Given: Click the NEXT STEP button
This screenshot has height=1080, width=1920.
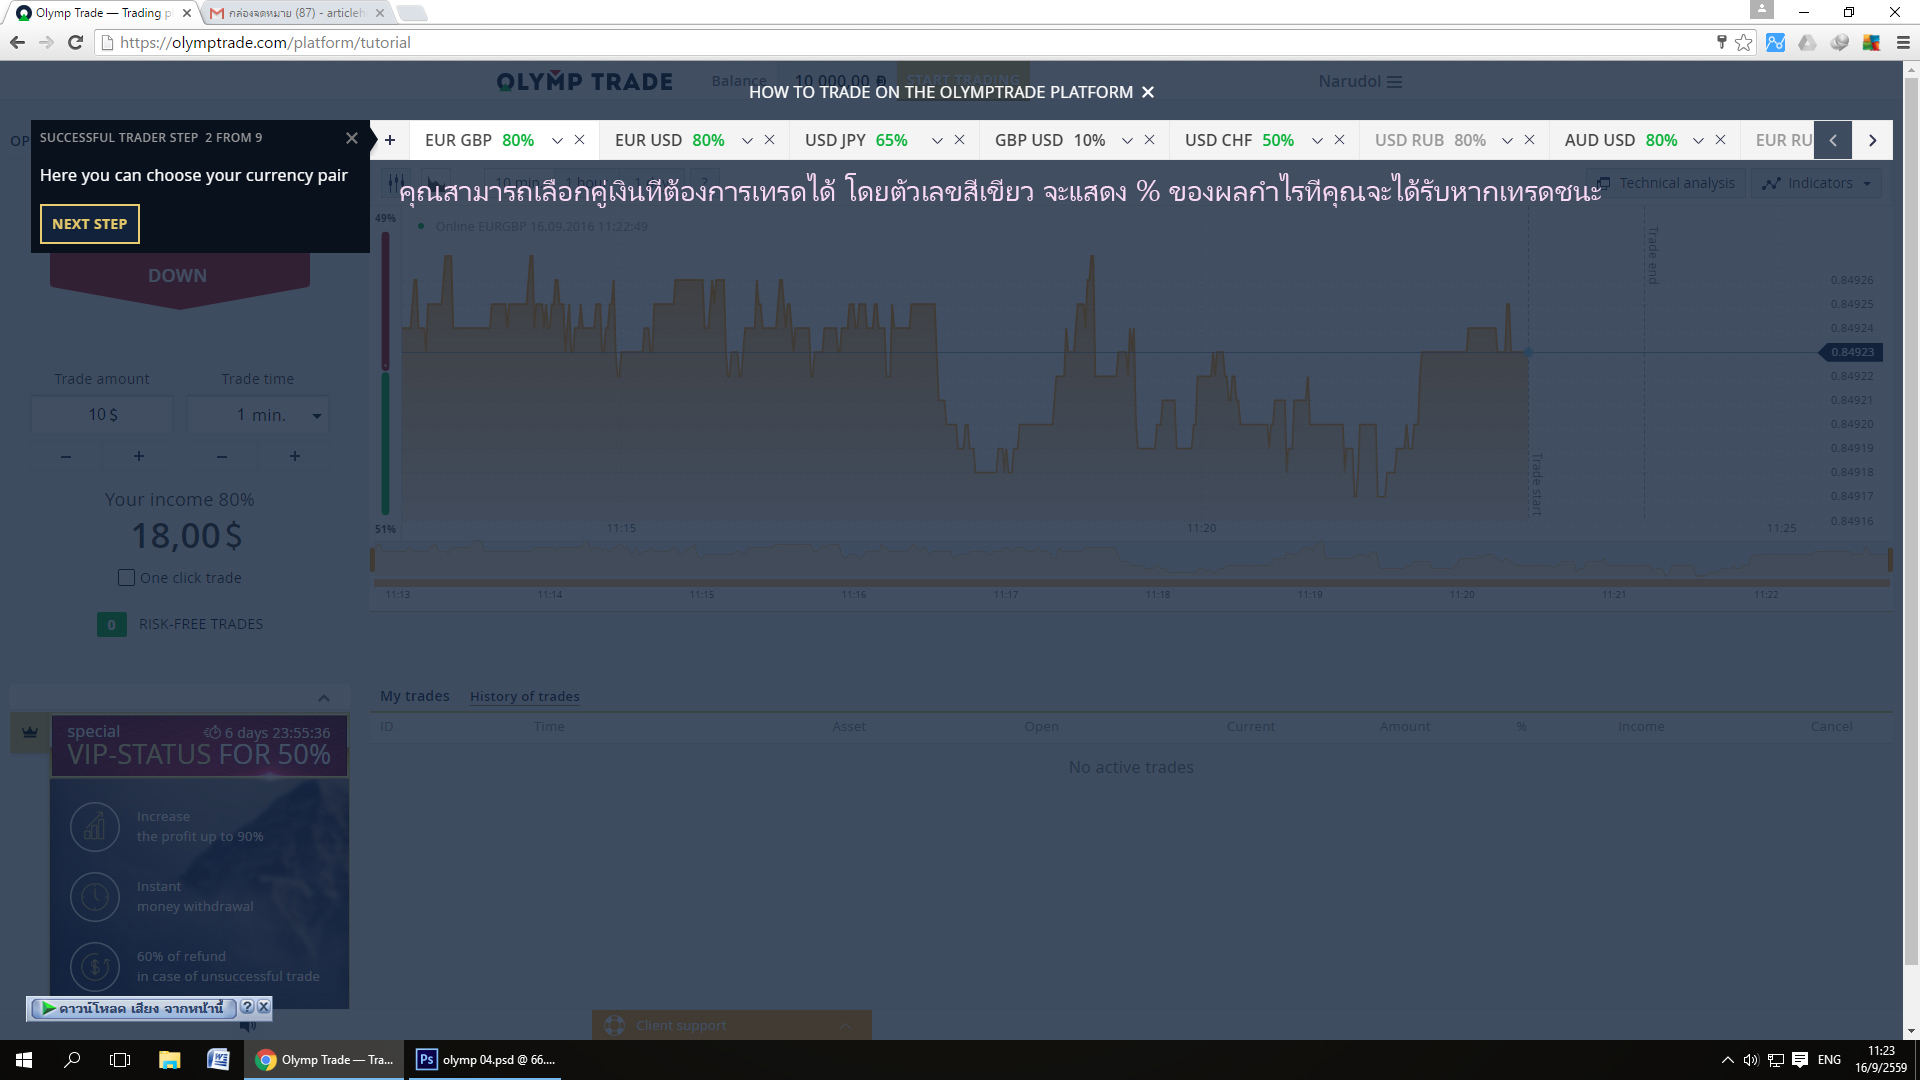Looking at the screenshot, I should tap(90, 224).
